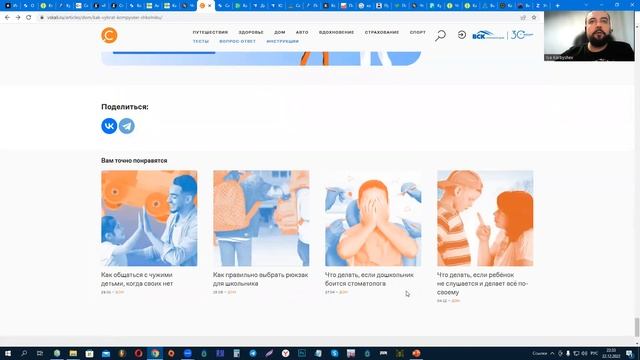Close the active browser tab
The width and height of the screenshot is (640, 360).
coord(210,6)
